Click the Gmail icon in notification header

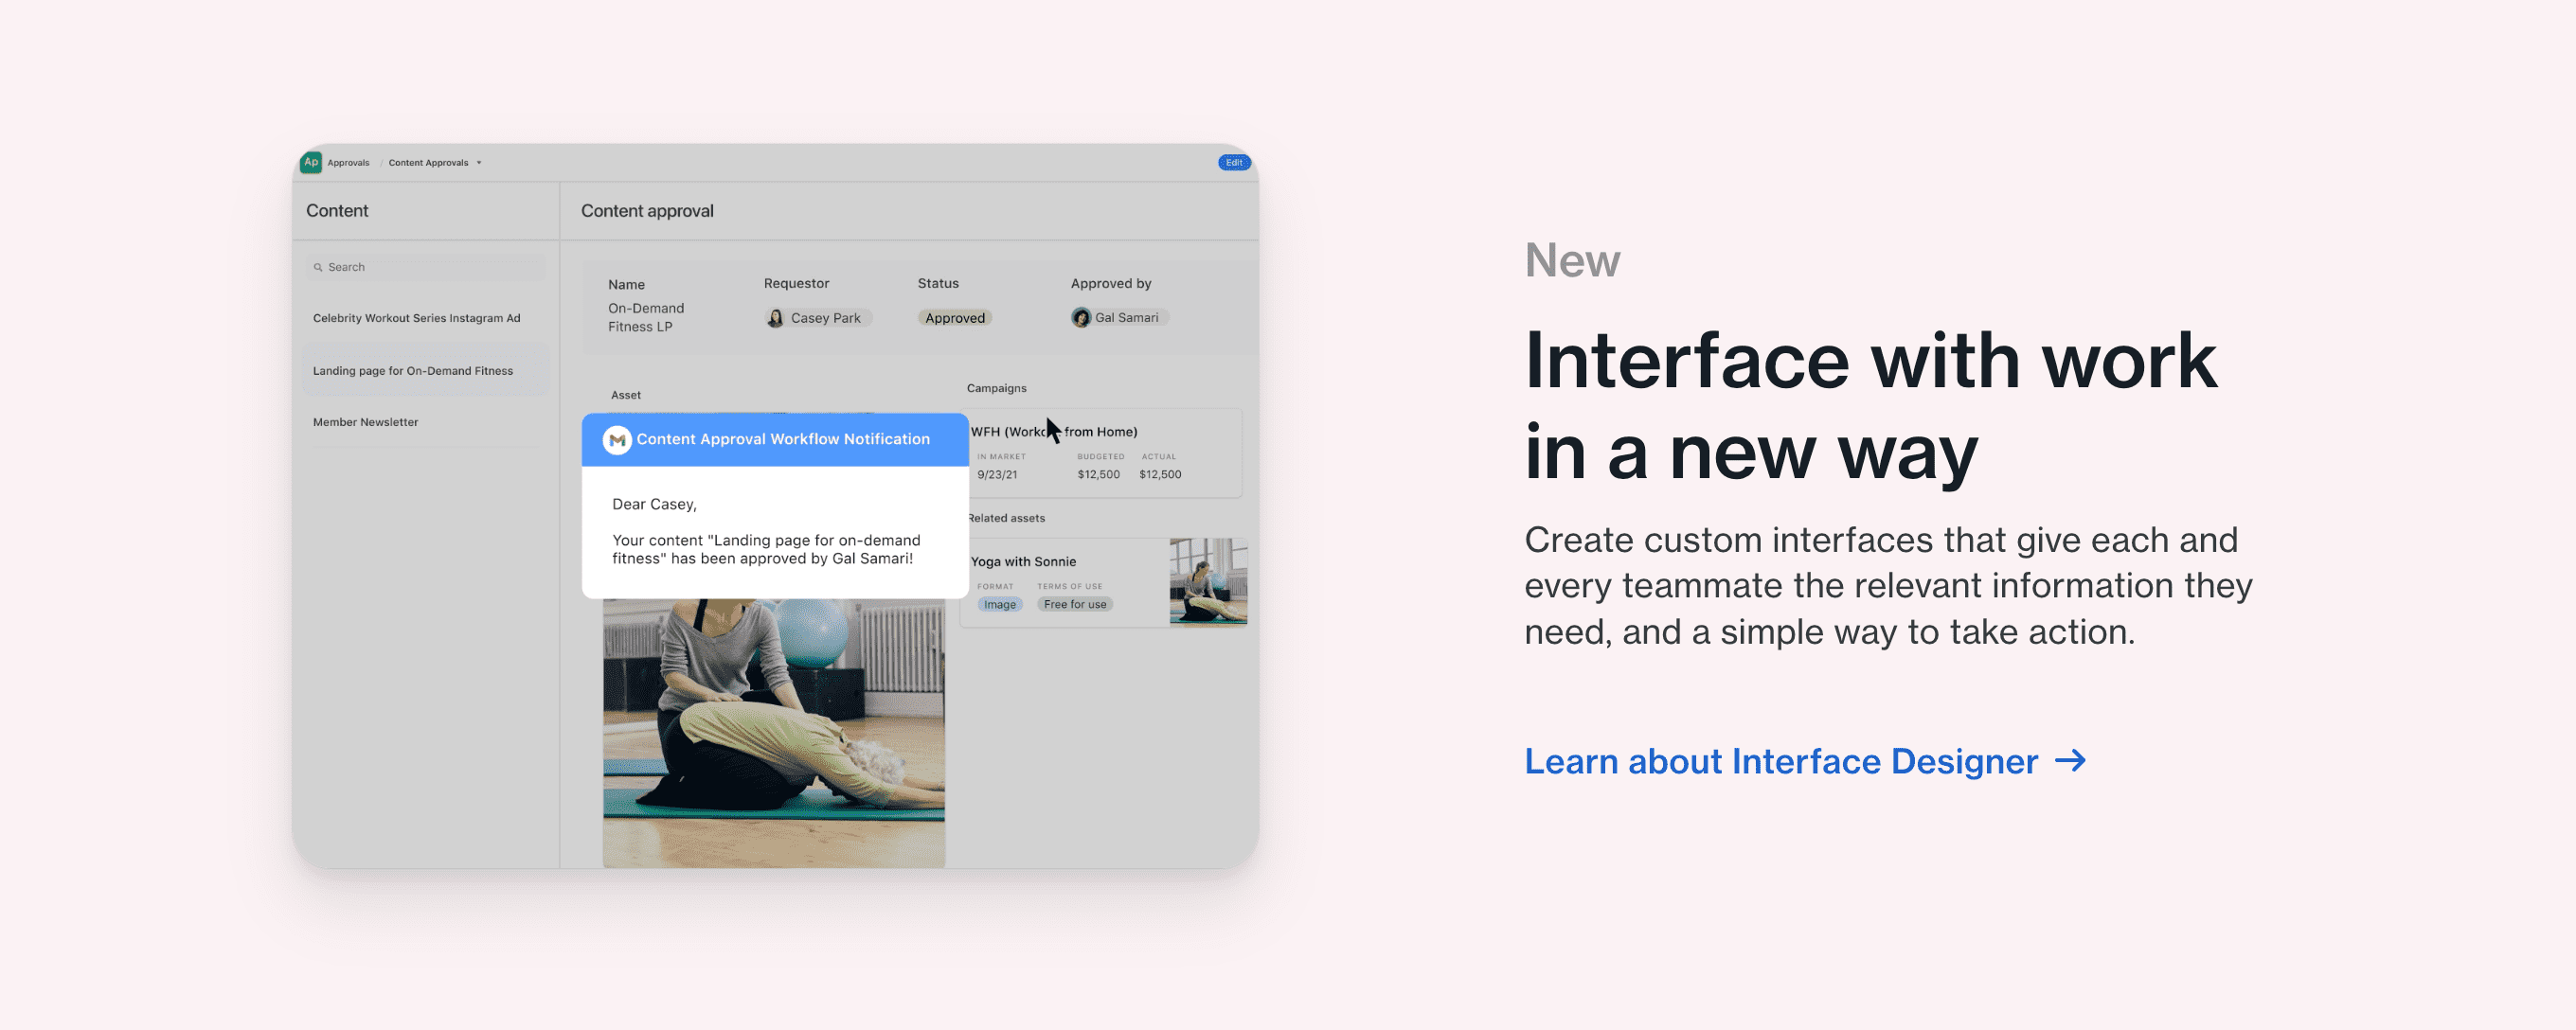point(617,440)
